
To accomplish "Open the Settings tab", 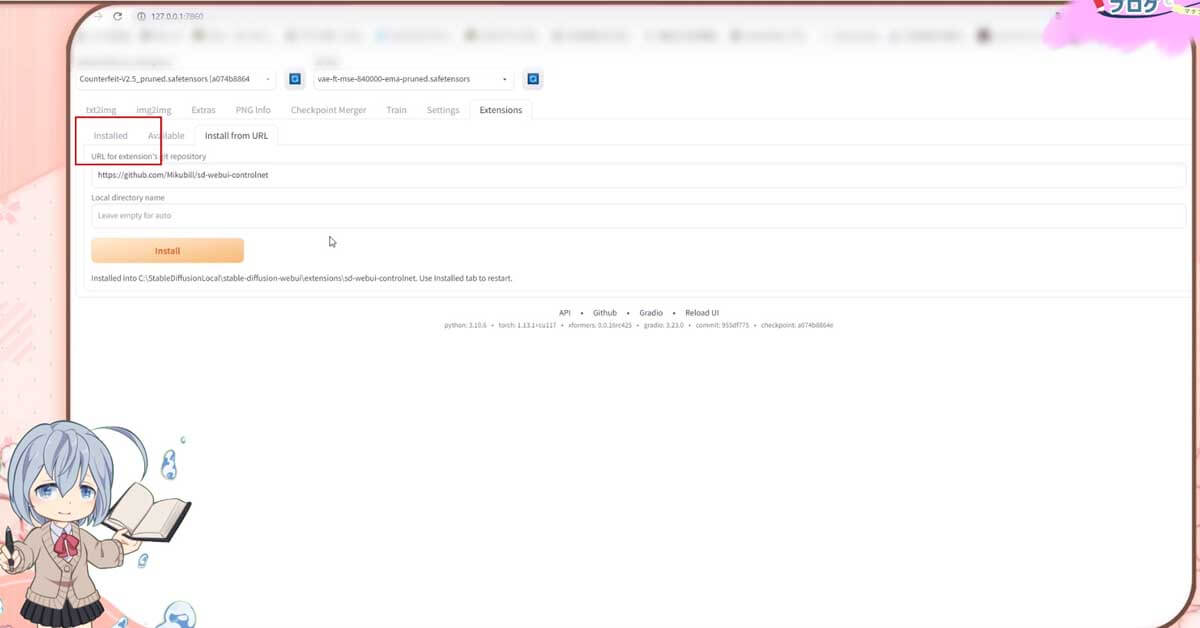I will pyautogui.click(x=443, y=110).
